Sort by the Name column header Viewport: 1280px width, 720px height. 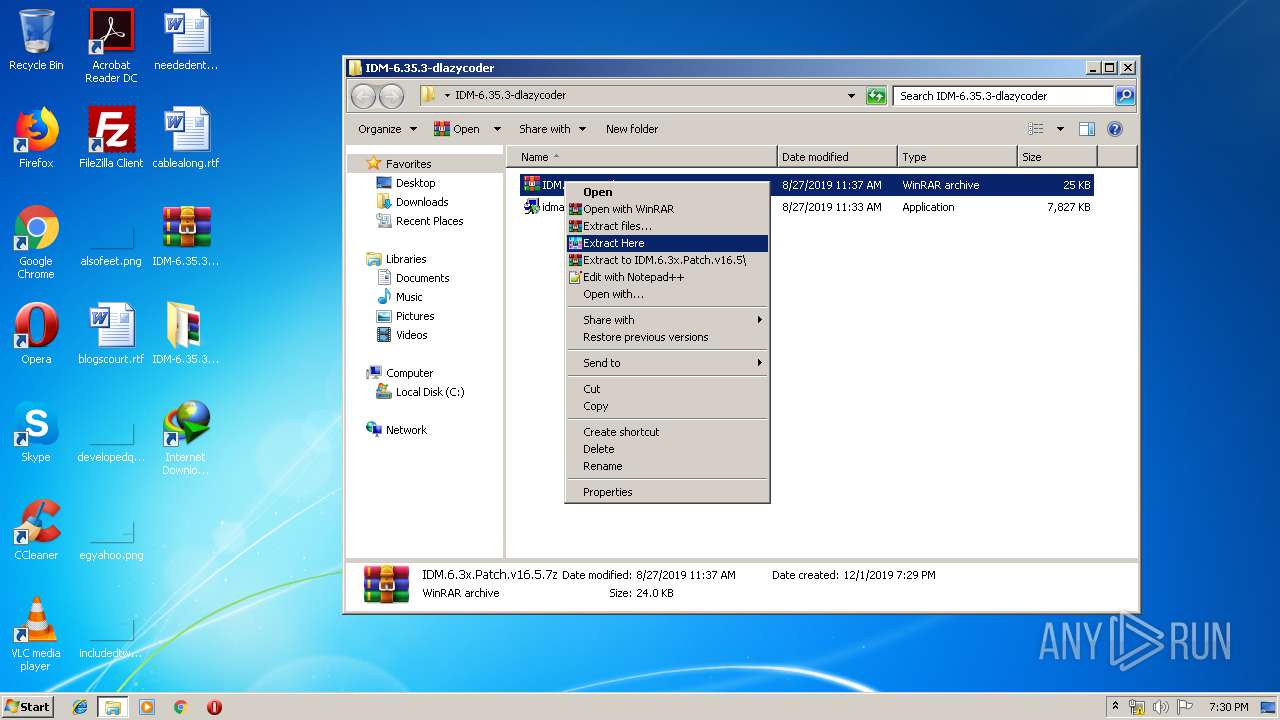[642, 157]
